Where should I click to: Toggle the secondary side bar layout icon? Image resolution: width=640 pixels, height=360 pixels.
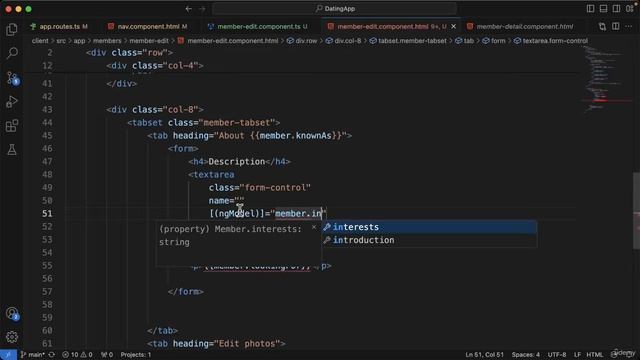click(616, 9)
